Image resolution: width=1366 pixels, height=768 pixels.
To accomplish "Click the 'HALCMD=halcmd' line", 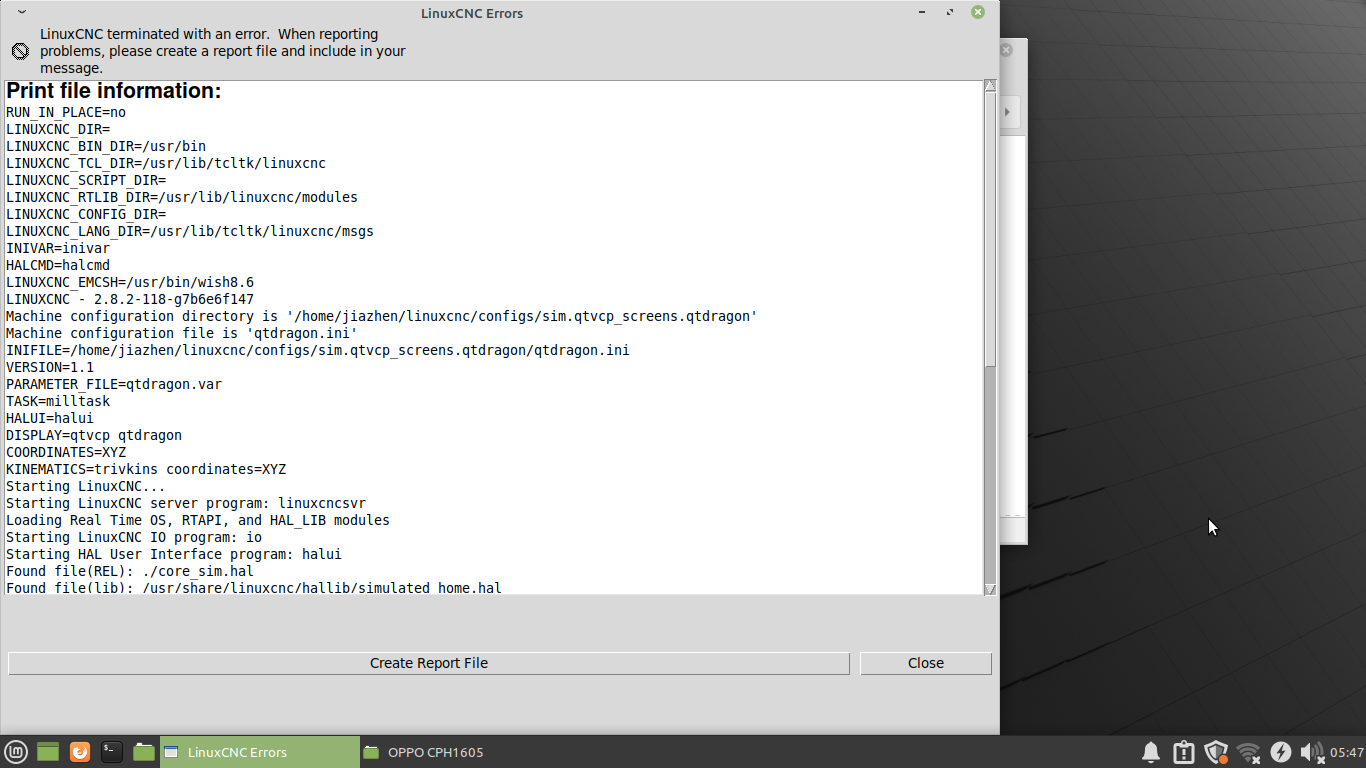I will 58,265.
